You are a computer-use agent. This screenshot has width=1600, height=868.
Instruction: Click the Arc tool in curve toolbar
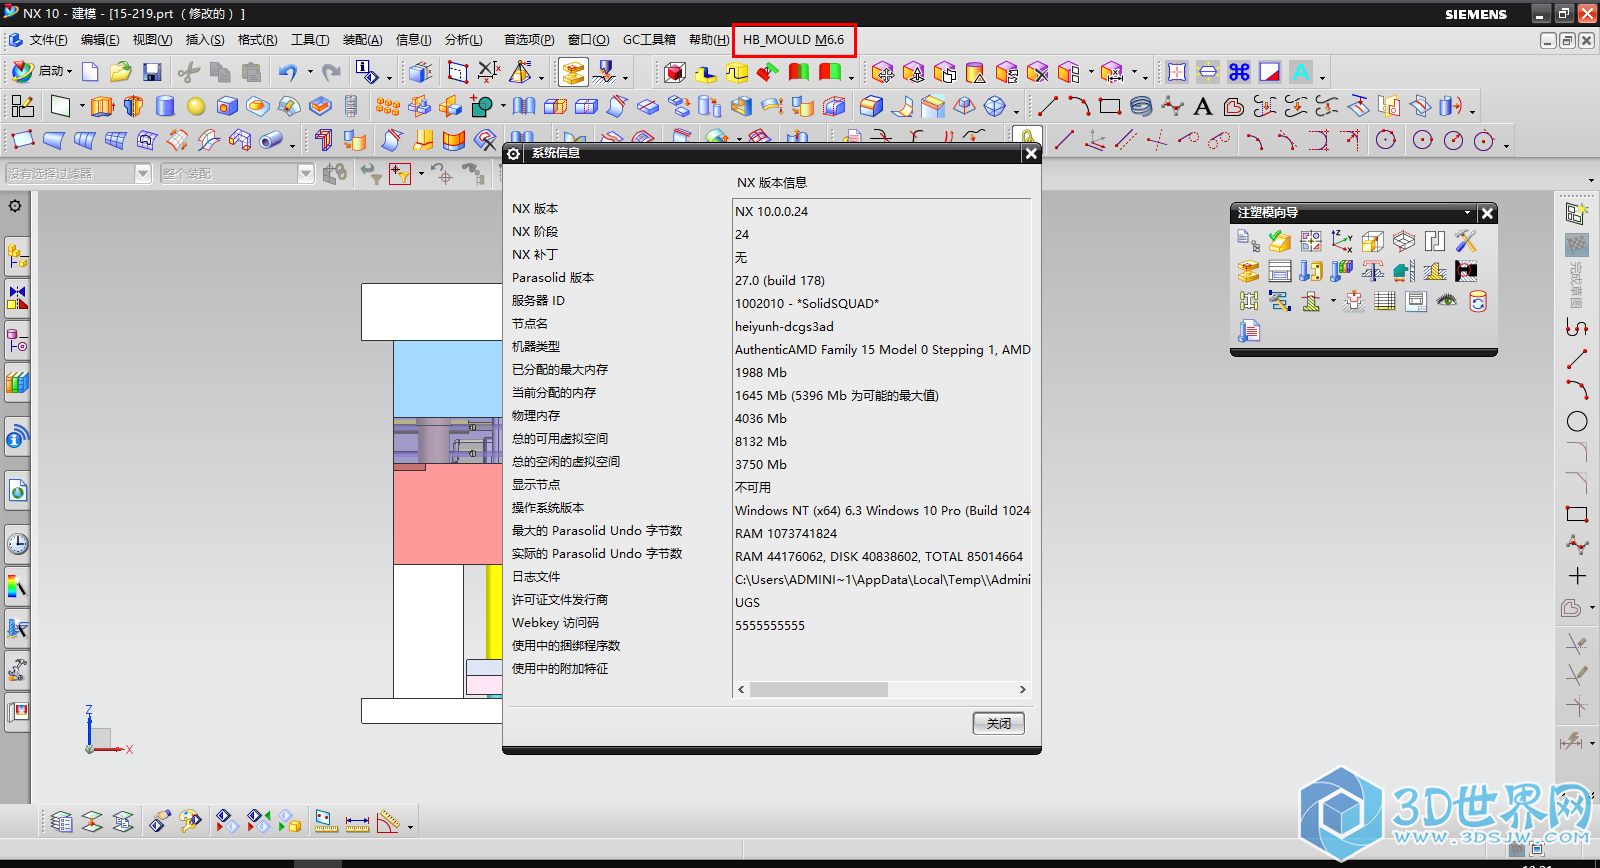tap(1079, 106)
